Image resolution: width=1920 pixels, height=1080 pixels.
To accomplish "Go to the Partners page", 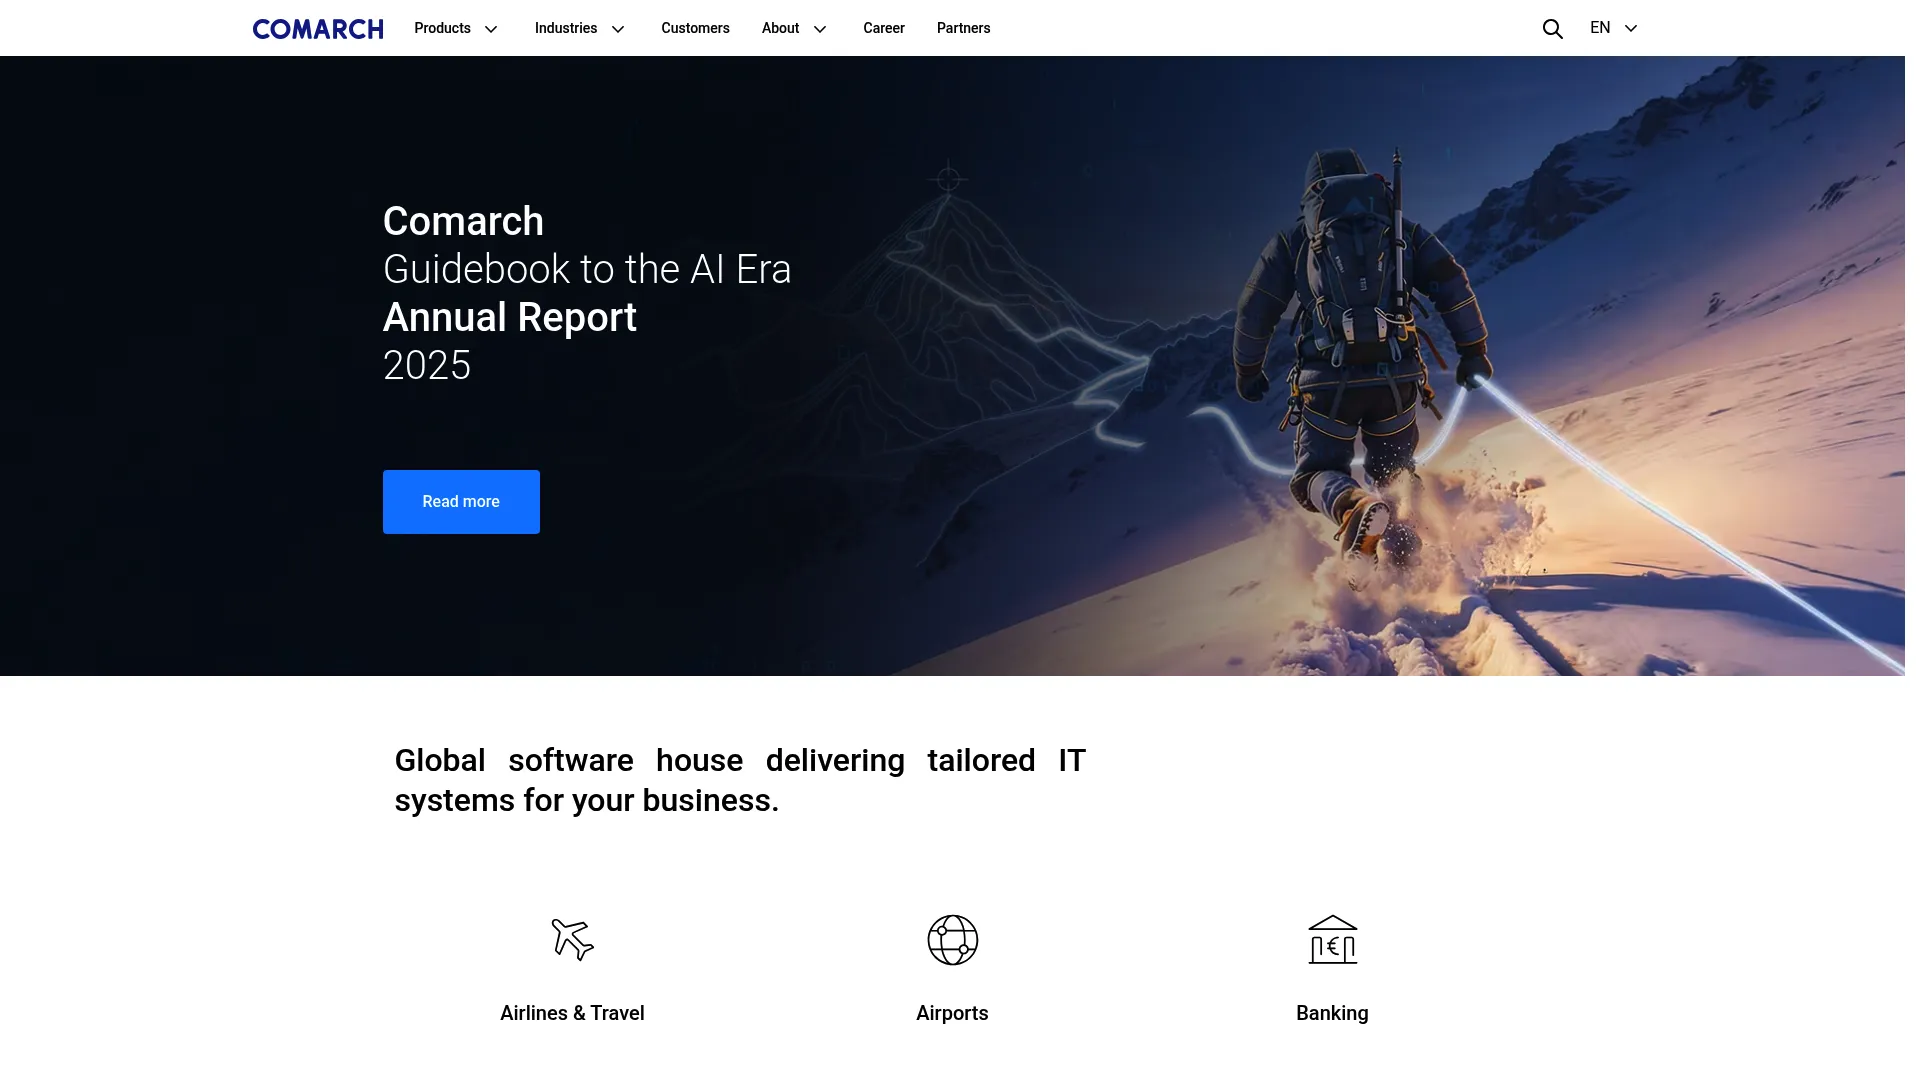I will click(963, 28).
